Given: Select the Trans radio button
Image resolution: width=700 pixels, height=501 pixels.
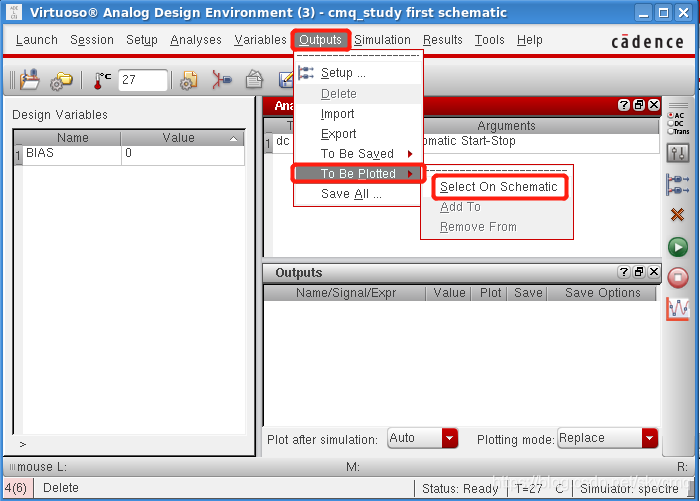Looking at the screenshot, I should 671,131.
